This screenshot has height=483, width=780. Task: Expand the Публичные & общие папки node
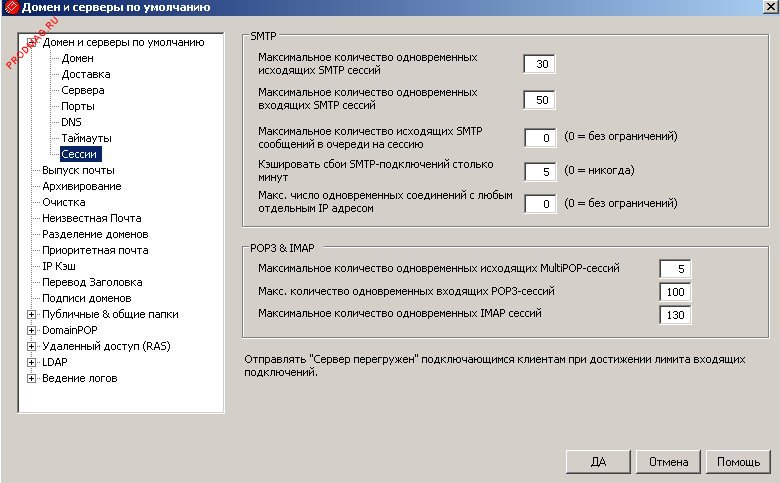[x=32, y=314]
